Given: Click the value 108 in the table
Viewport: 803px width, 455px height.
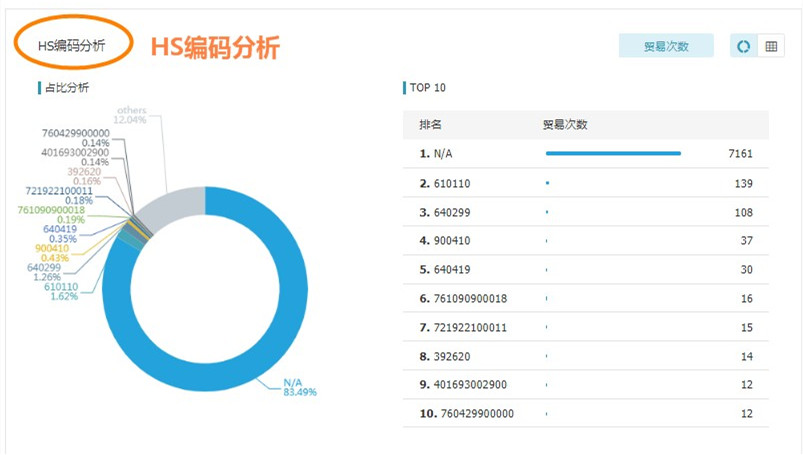Looking at the screenshot, I should coord(744,213).
